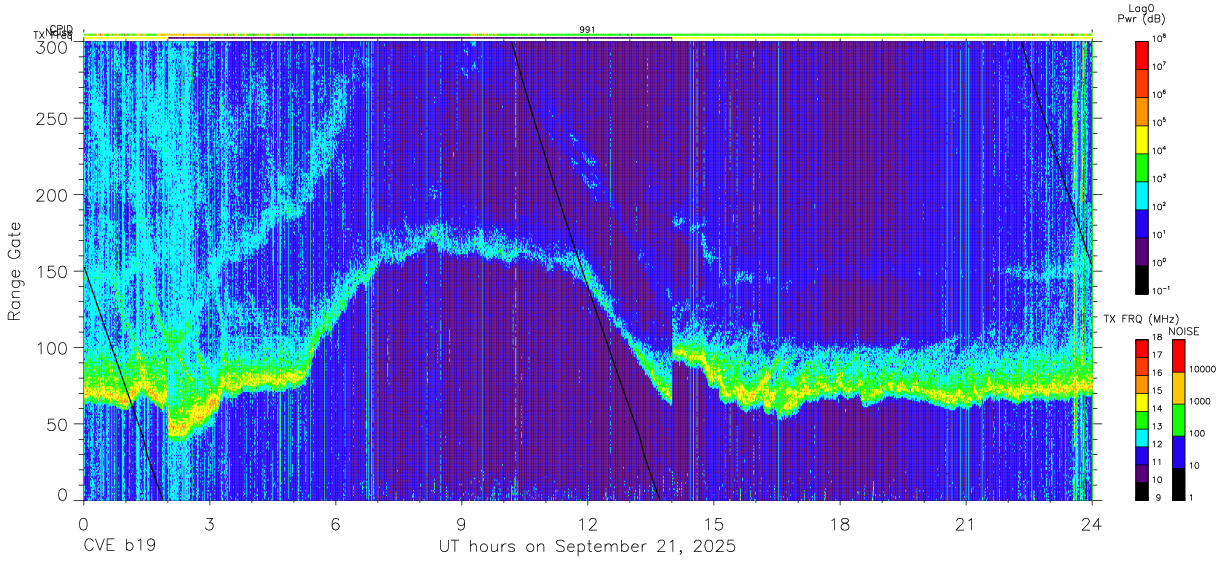Pick the cyan 12–13 MHz TX FRQ swatch

click(x=1142, y=437)
